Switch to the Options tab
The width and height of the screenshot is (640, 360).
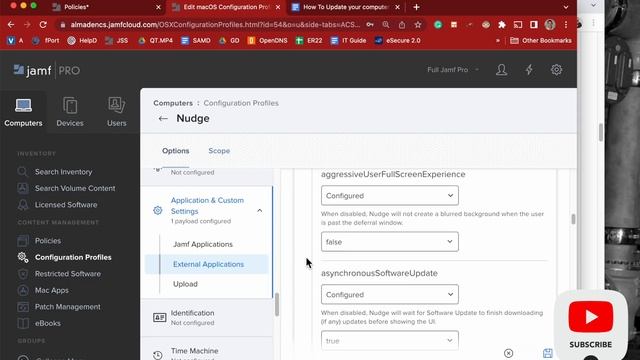click(176, 151)
